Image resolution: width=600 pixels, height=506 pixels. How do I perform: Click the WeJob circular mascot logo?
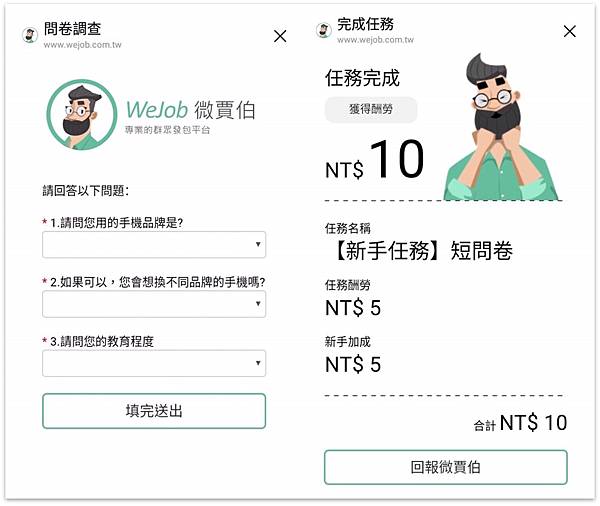82,114
